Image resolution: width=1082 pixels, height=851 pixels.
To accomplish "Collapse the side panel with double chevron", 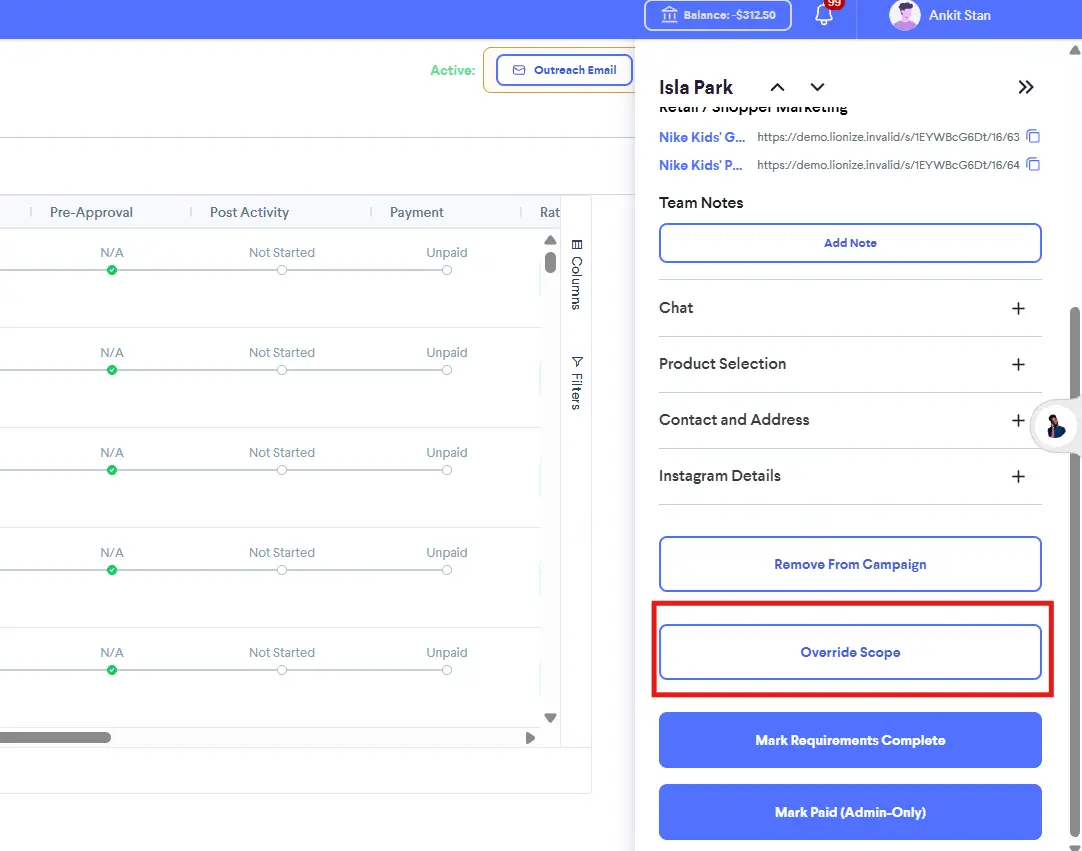I will [1026, 87].
